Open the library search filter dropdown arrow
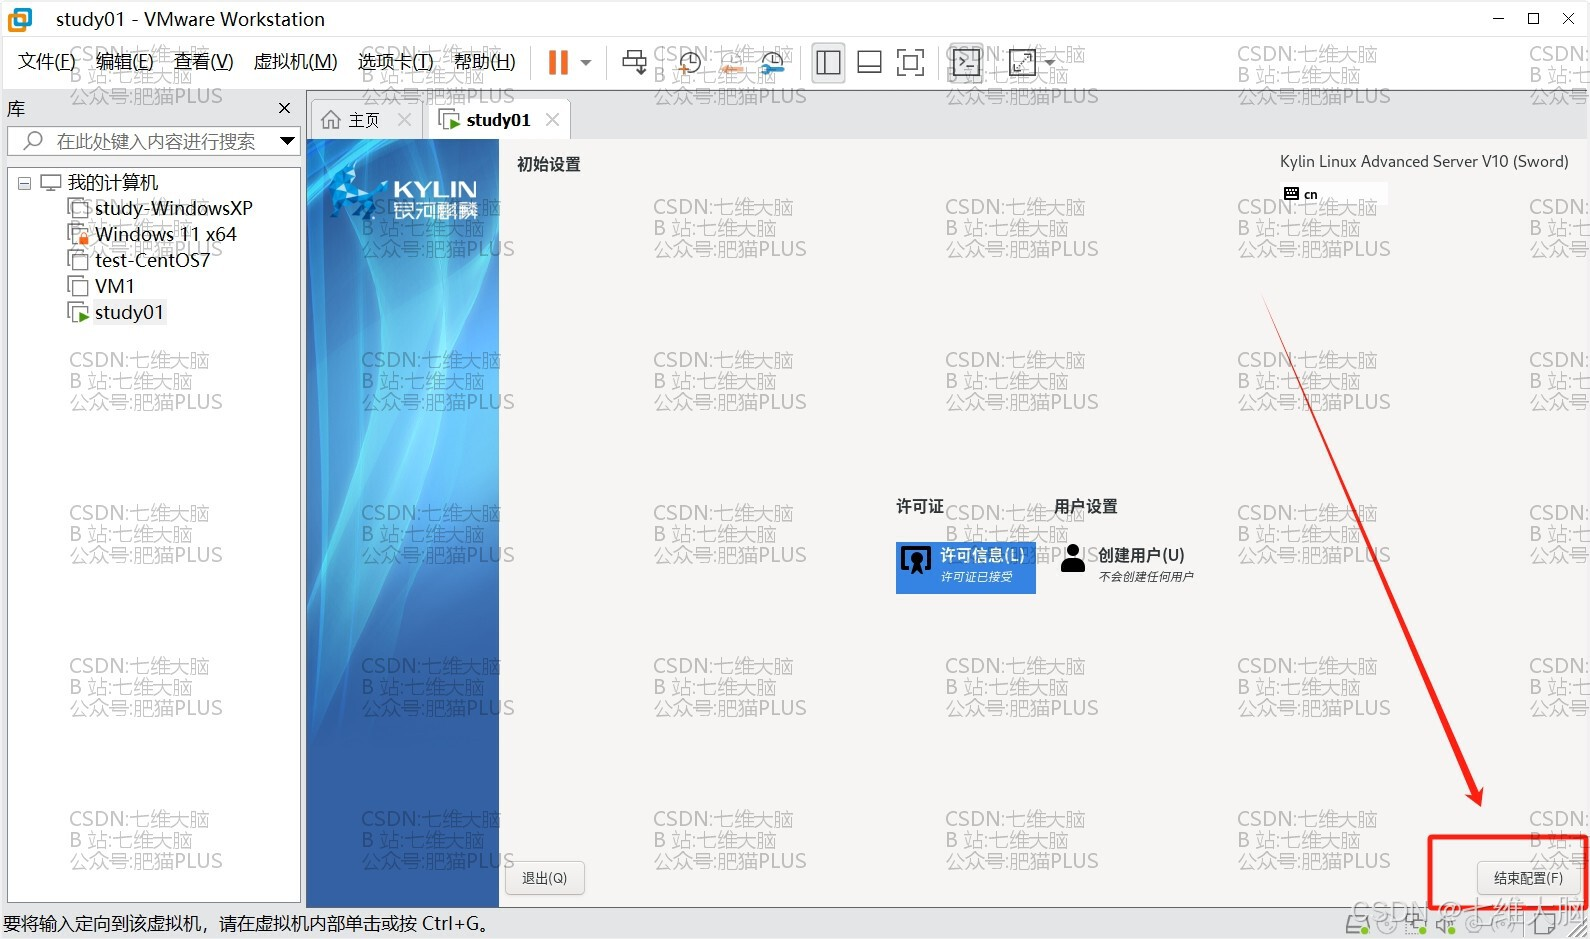This screenshot has width=1590, height=939. click(x=287, y=141)
